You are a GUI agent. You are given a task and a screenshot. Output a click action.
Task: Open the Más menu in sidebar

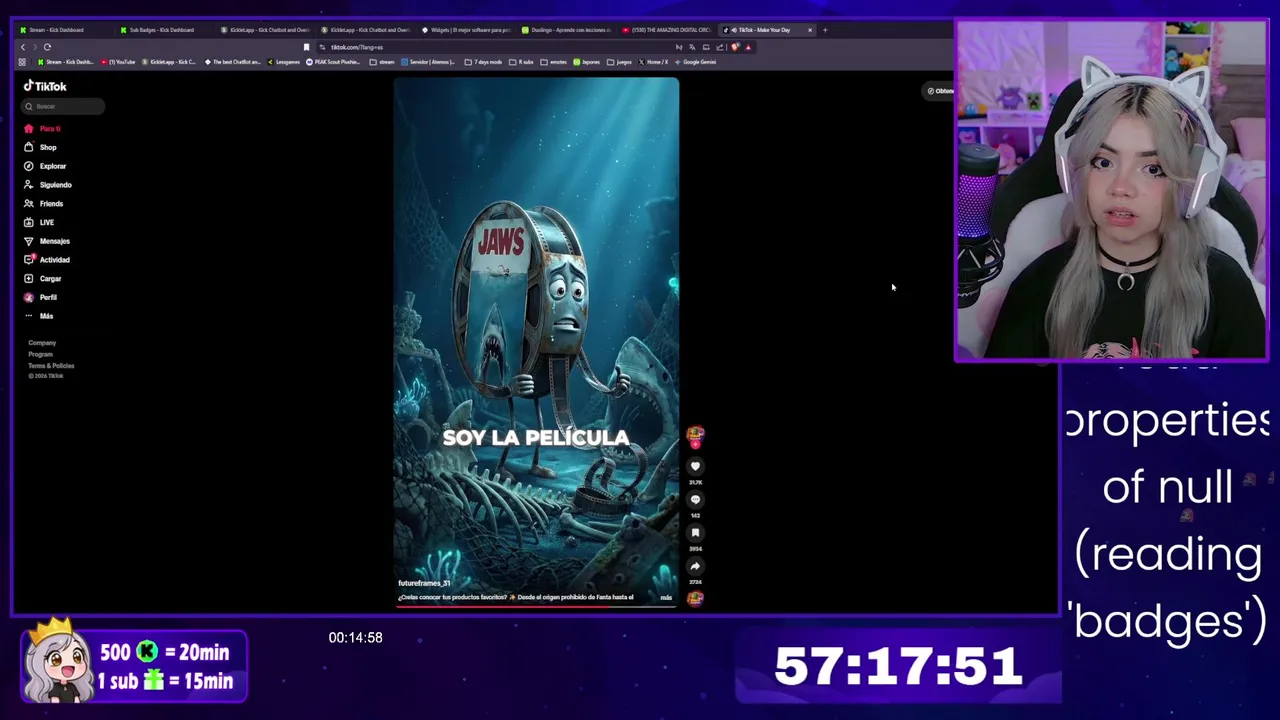pyautogui.click(x=39, y=316)
